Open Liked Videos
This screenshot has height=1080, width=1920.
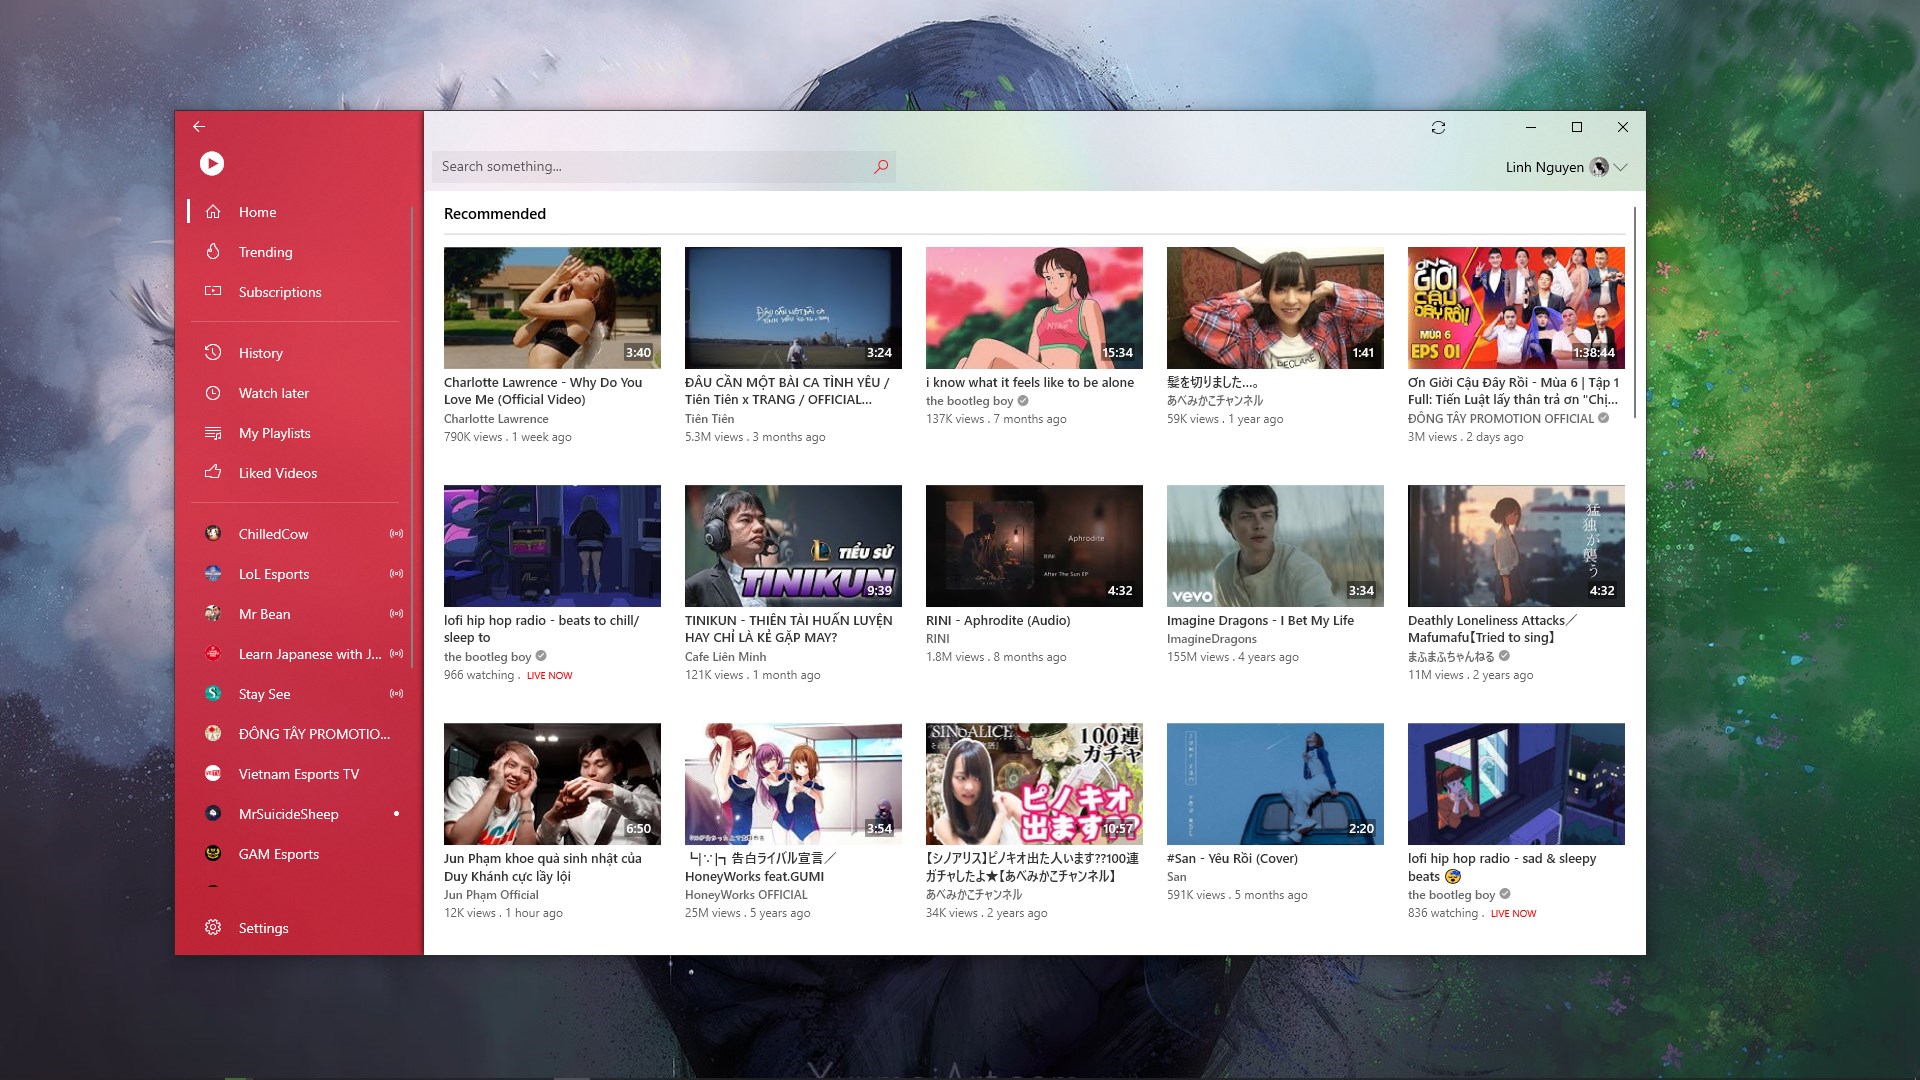[277, 473]
